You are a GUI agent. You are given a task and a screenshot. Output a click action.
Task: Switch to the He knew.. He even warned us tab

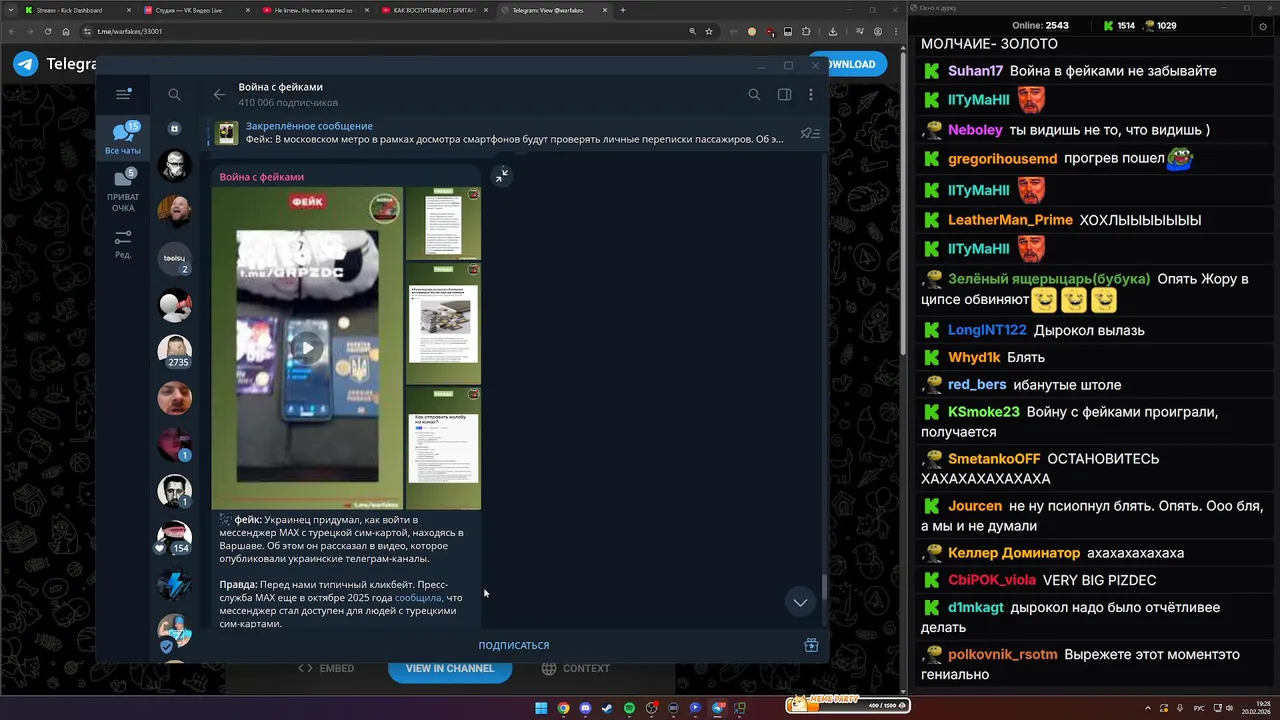[315, 10]
